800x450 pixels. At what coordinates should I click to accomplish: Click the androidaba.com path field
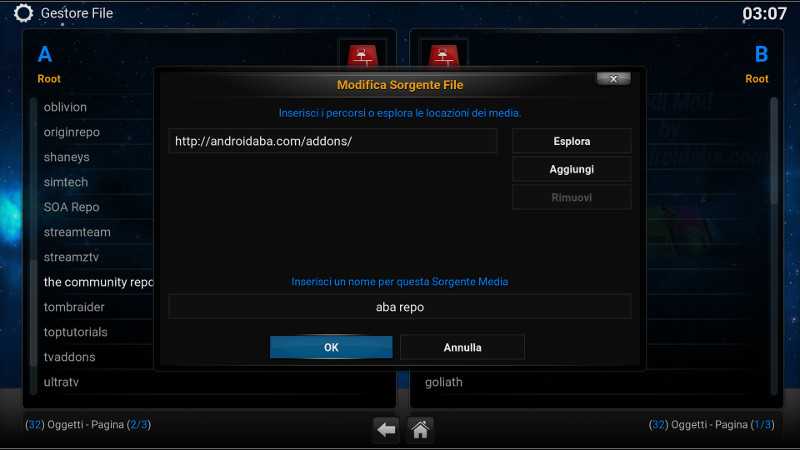[x=333, y=141]
